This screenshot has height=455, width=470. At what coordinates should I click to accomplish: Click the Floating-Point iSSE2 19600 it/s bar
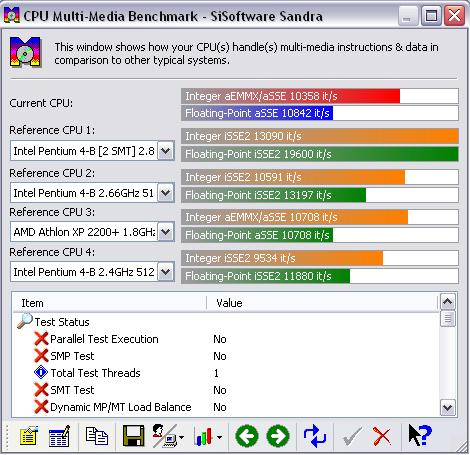tap(320, 154)
